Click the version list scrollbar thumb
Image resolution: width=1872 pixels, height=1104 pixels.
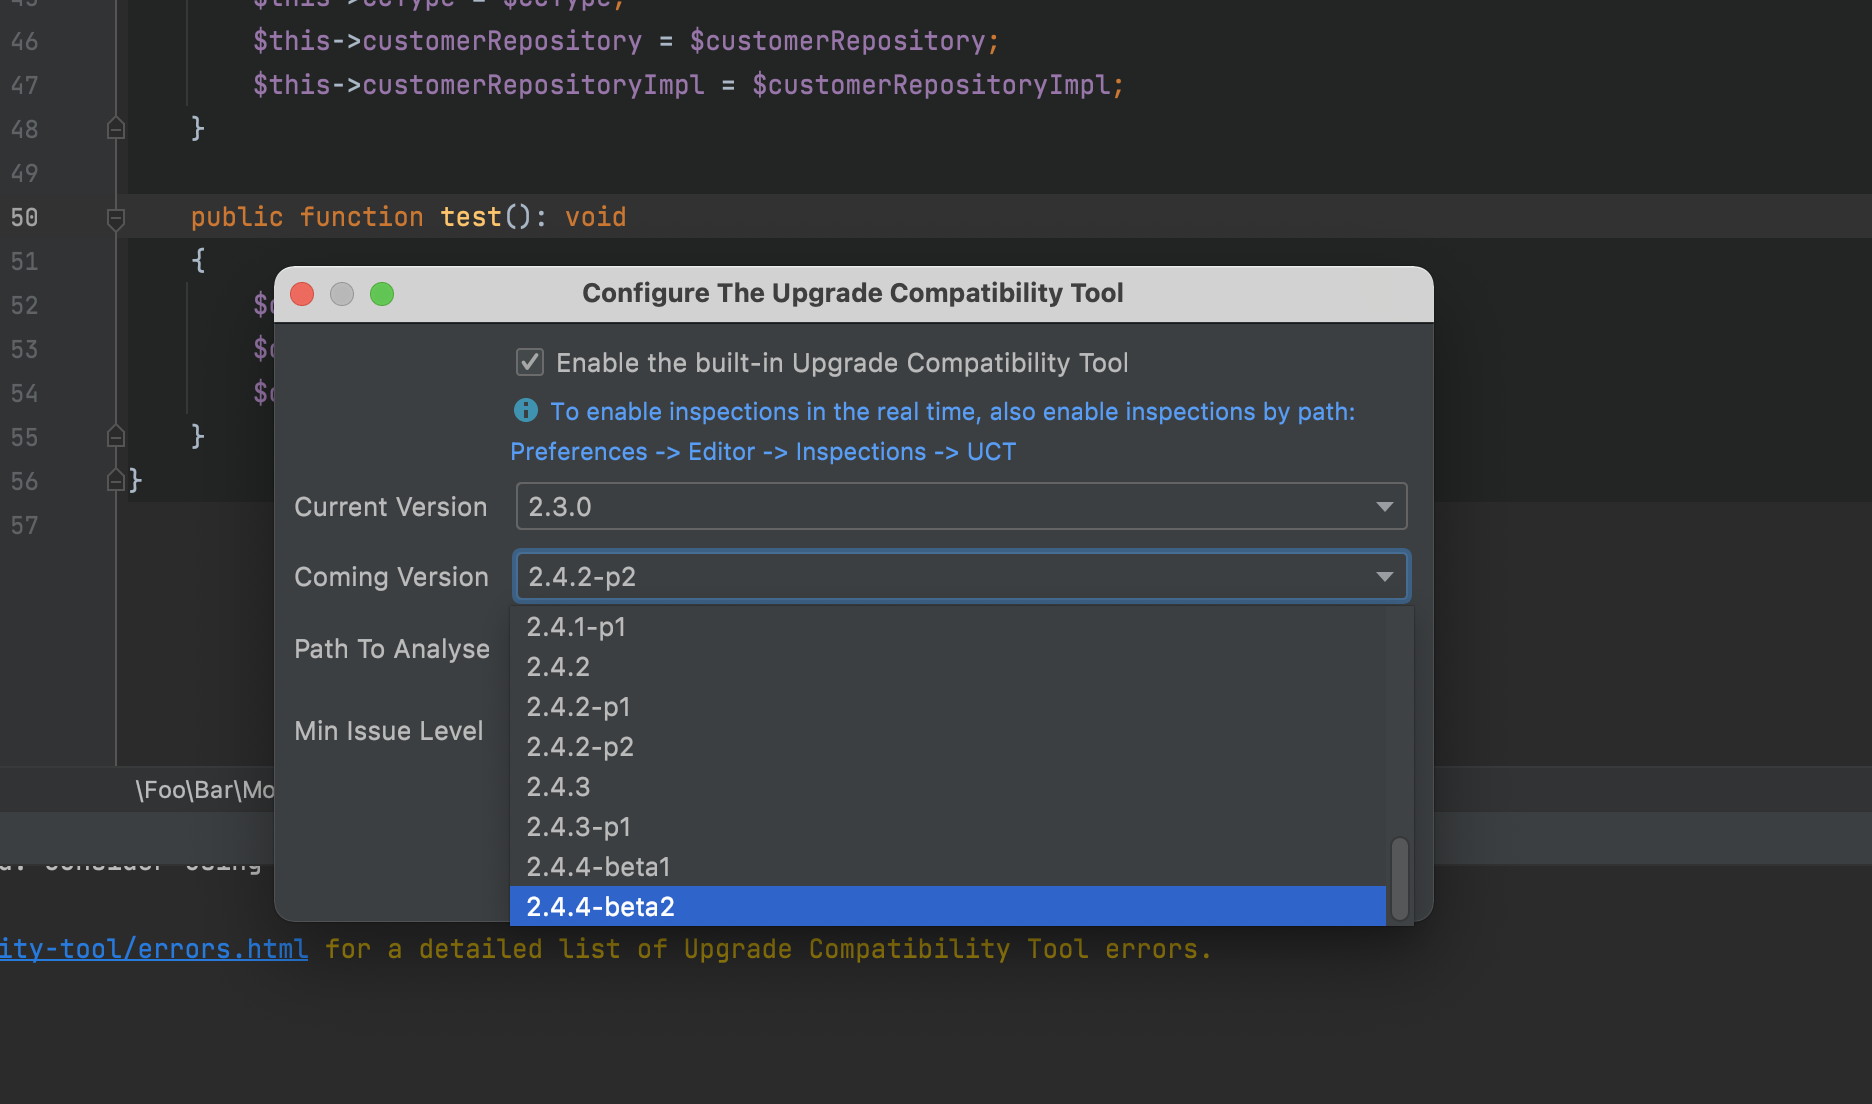coord(1399,878)
